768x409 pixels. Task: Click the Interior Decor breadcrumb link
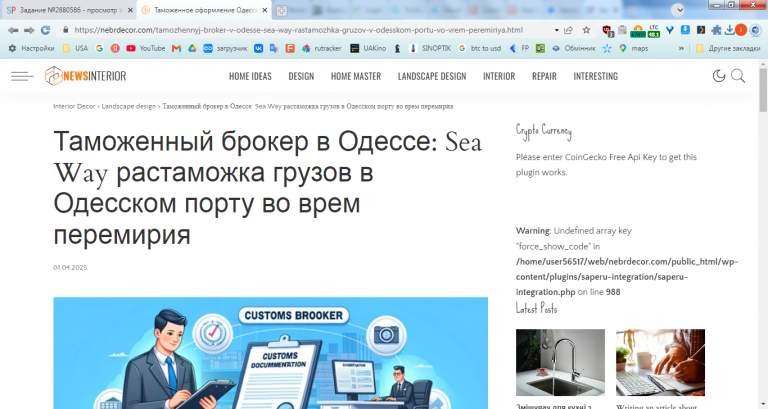click(74, 106)
